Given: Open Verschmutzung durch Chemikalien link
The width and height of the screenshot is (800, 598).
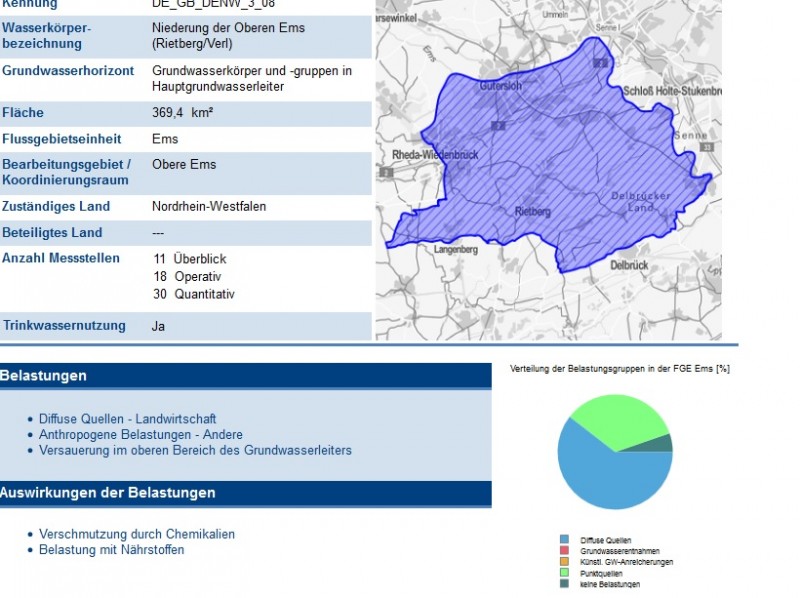Looking at the screenshot, I should pyautogui.click(x=137, y=534).
